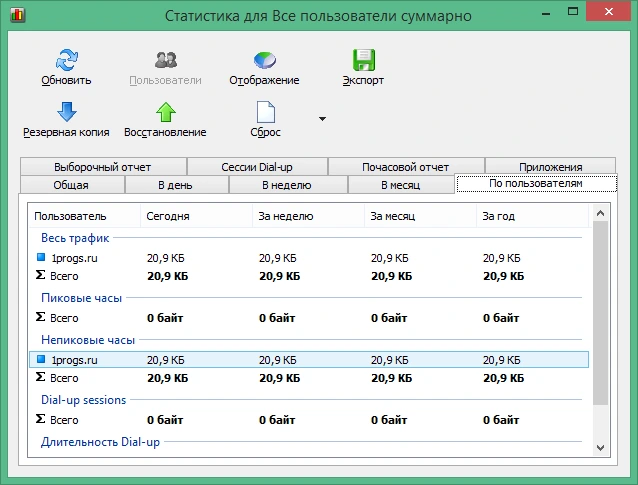This screenshot has height=485, width=638.
Task: Collapse the Пиковые часы group header
Action: coord(81,298)
